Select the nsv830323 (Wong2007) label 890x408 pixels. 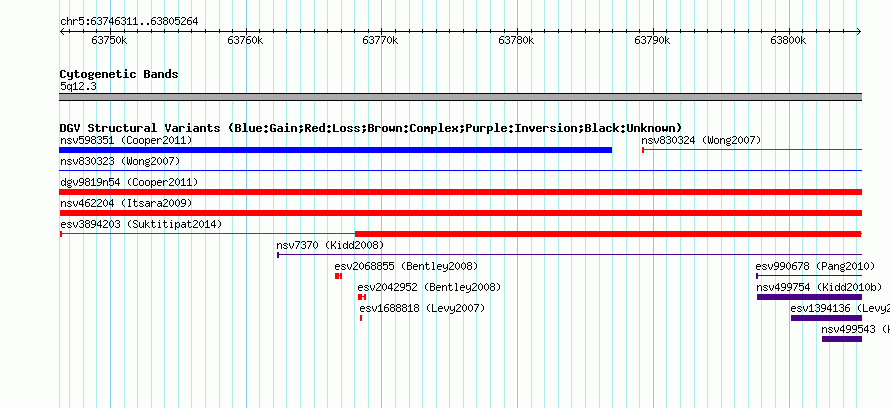point(120,161)
